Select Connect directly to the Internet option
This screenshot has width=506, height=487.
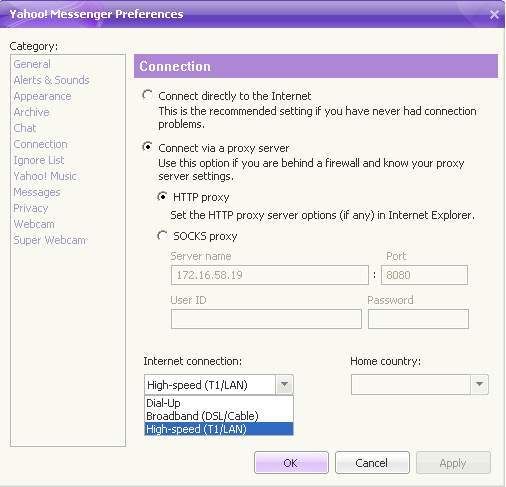[147, 96]
